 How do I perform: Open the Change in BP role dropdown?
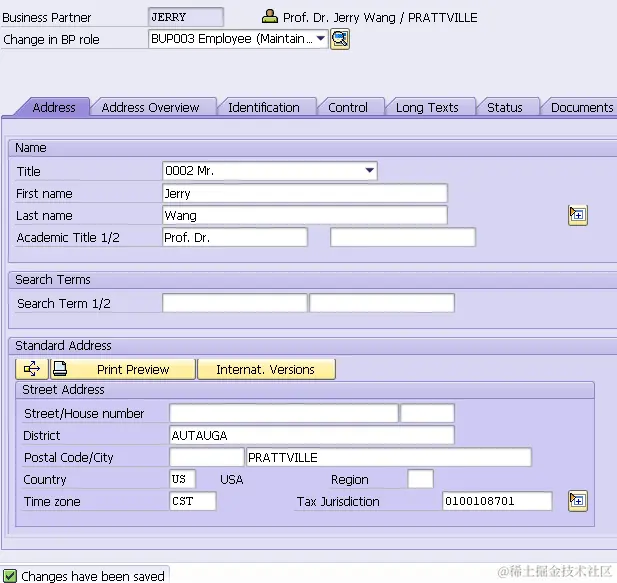(238, 39)
